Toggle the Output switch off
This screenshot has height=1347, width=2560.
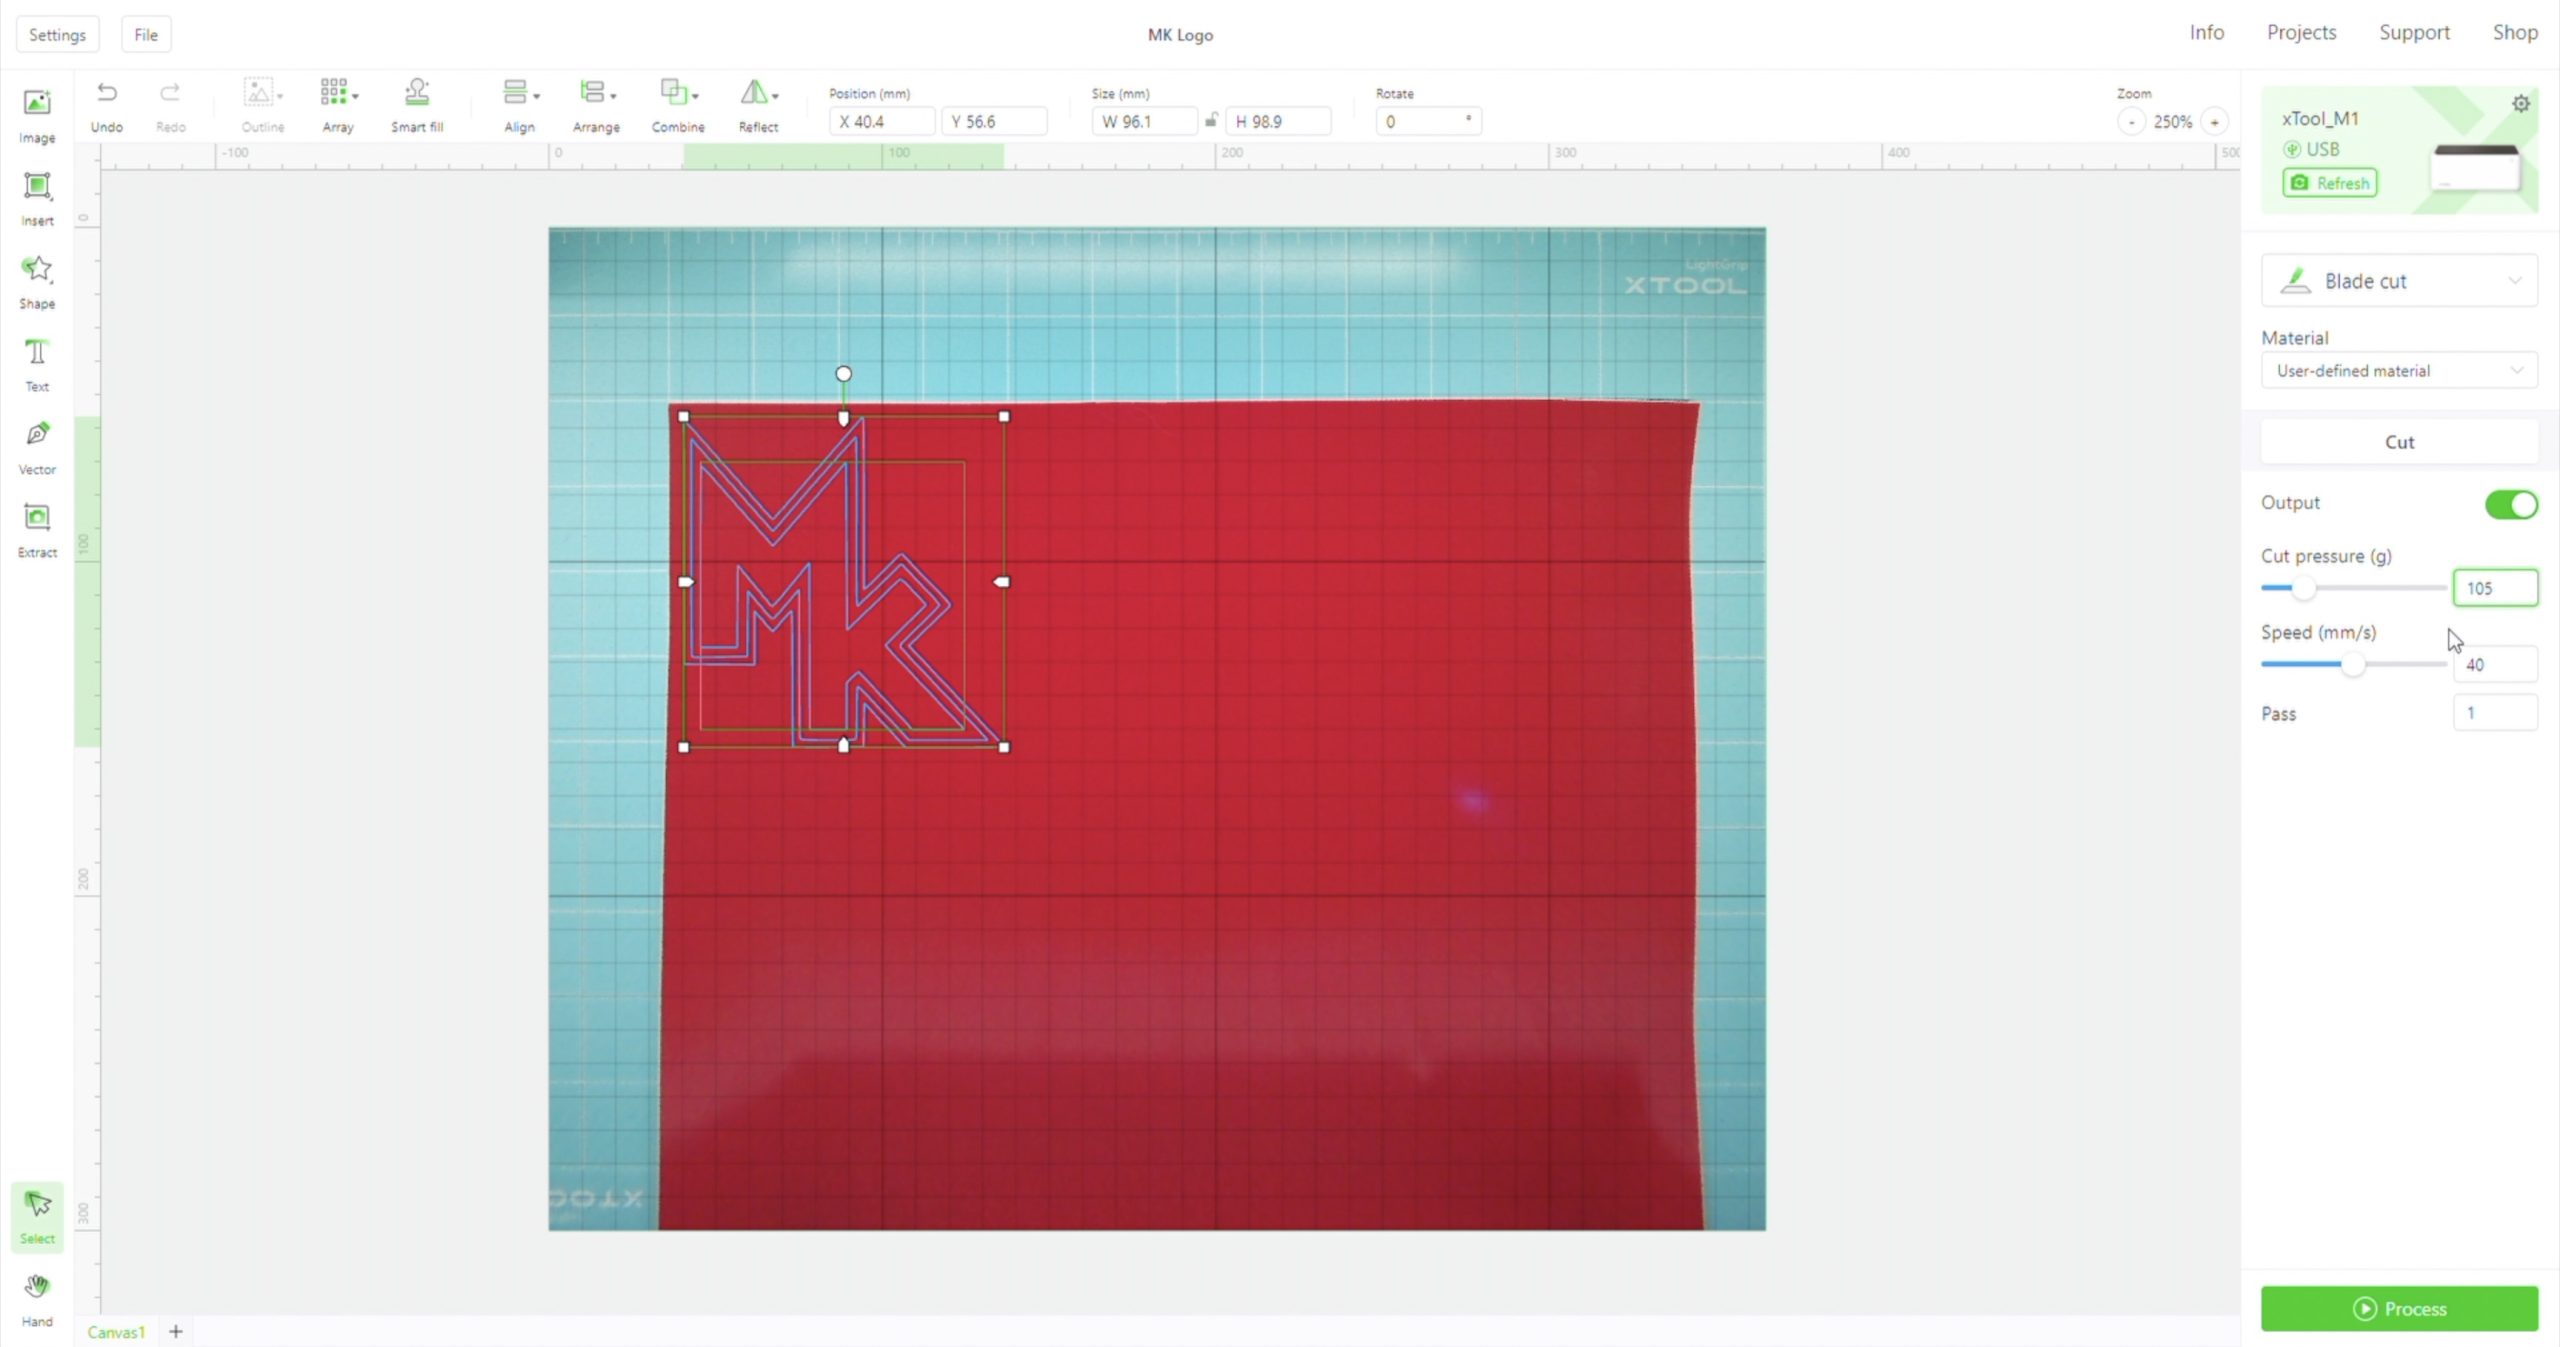tap(2510, 504)
